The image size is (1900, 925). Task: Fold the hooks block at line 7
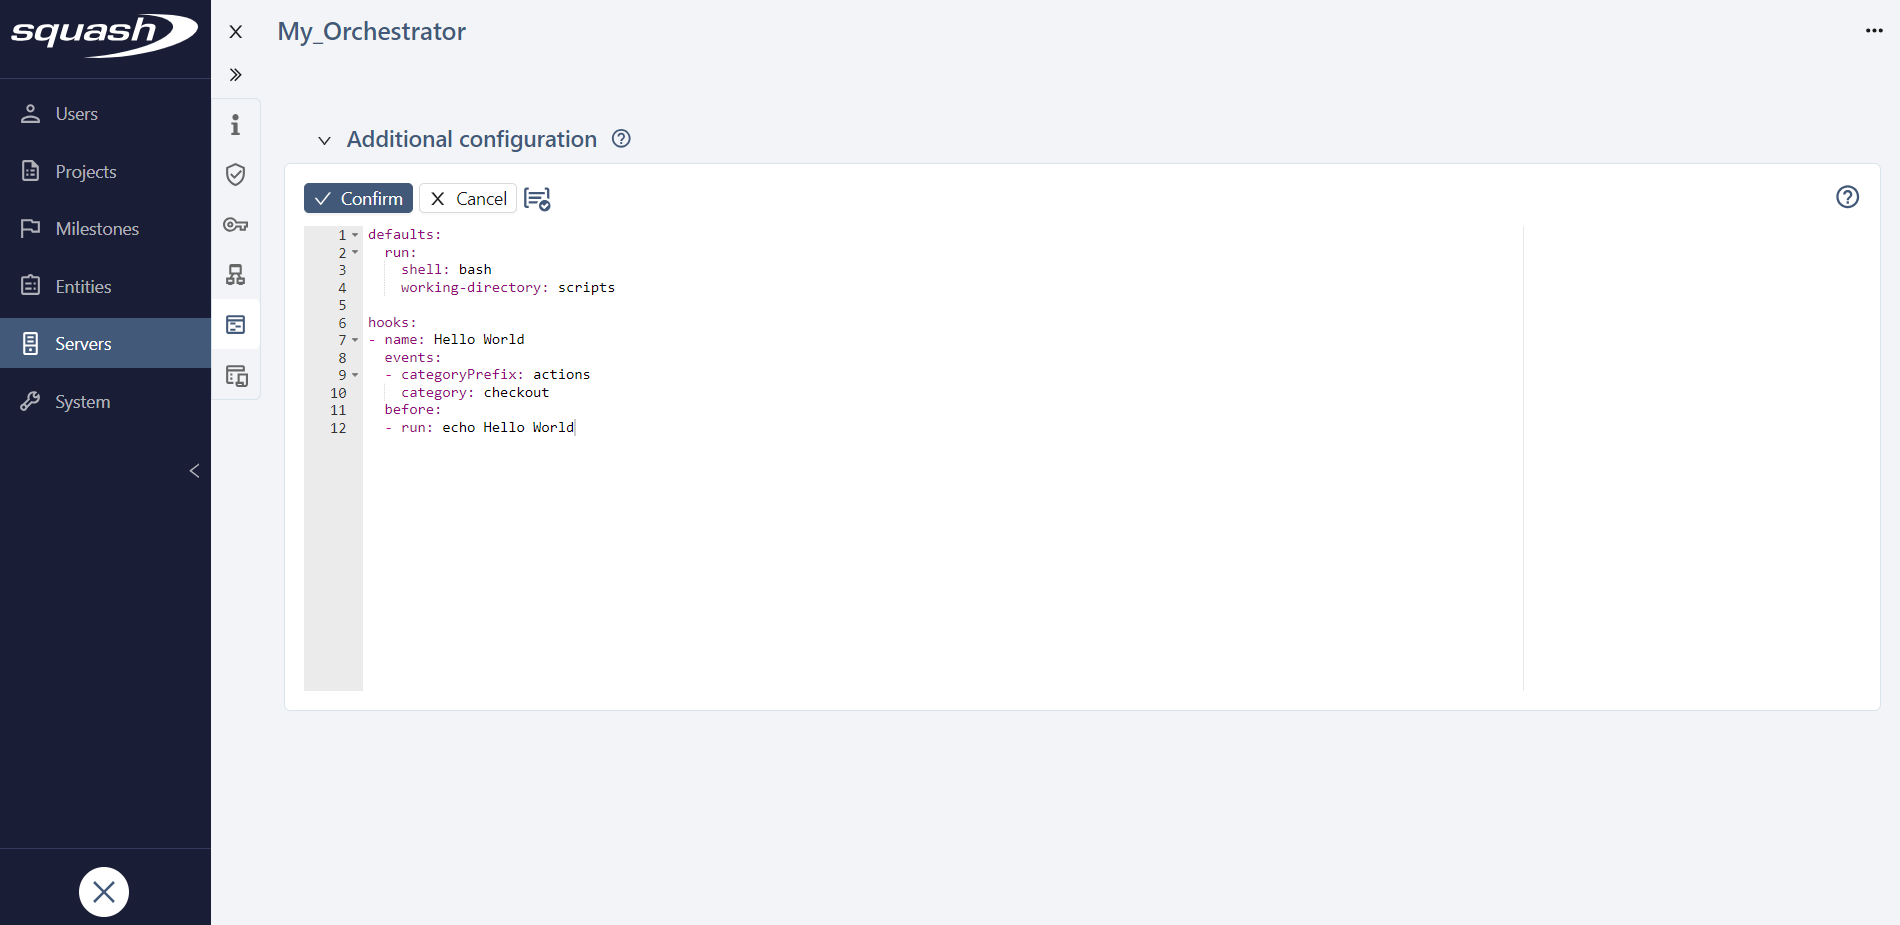pyautogui.click(x=355, y=340)
